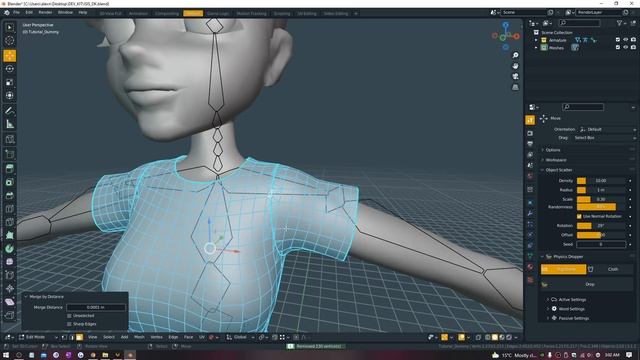Click the viewport zoom magnifier icon
The width and height of the screenshot is (640, 360).
pyautogui.click(x=515, y=55)
